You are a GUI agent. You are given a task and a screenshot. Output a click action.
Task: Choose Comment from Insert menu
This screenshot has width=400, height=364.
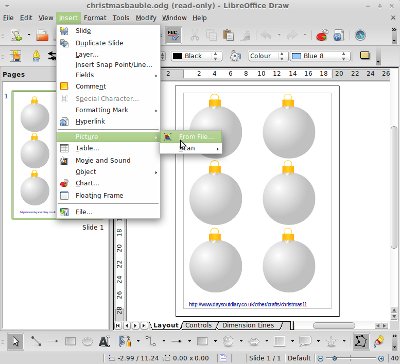(x=108, y=86)
